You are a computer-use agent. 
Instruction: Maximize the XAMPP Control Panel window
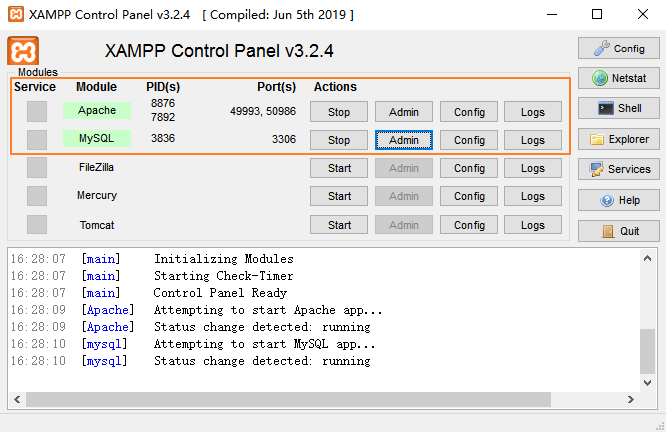point(597,14)
